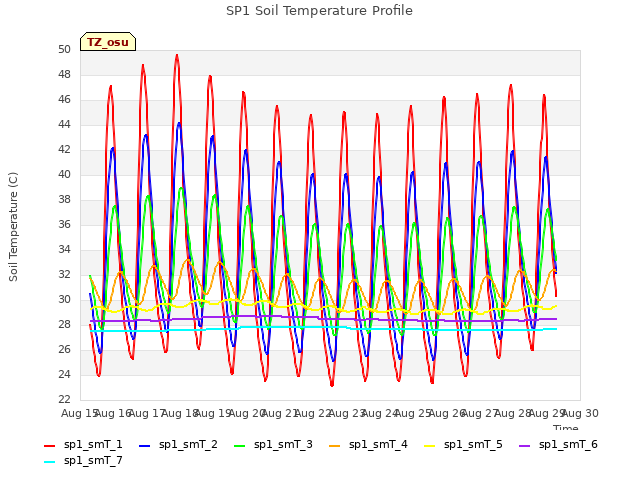Image resolution: width=640 pixels, height=480 pixels.
Task: Click the cyan sp1_smT_7 legend swatch
Action: pos(49,462)
